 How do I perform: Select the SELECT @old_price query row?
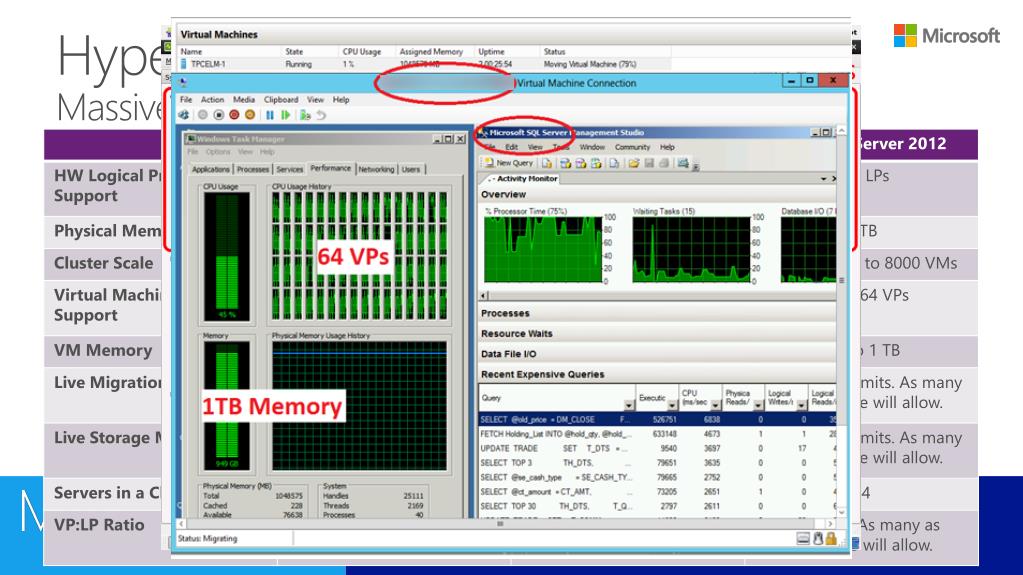(x=658, y=420)
